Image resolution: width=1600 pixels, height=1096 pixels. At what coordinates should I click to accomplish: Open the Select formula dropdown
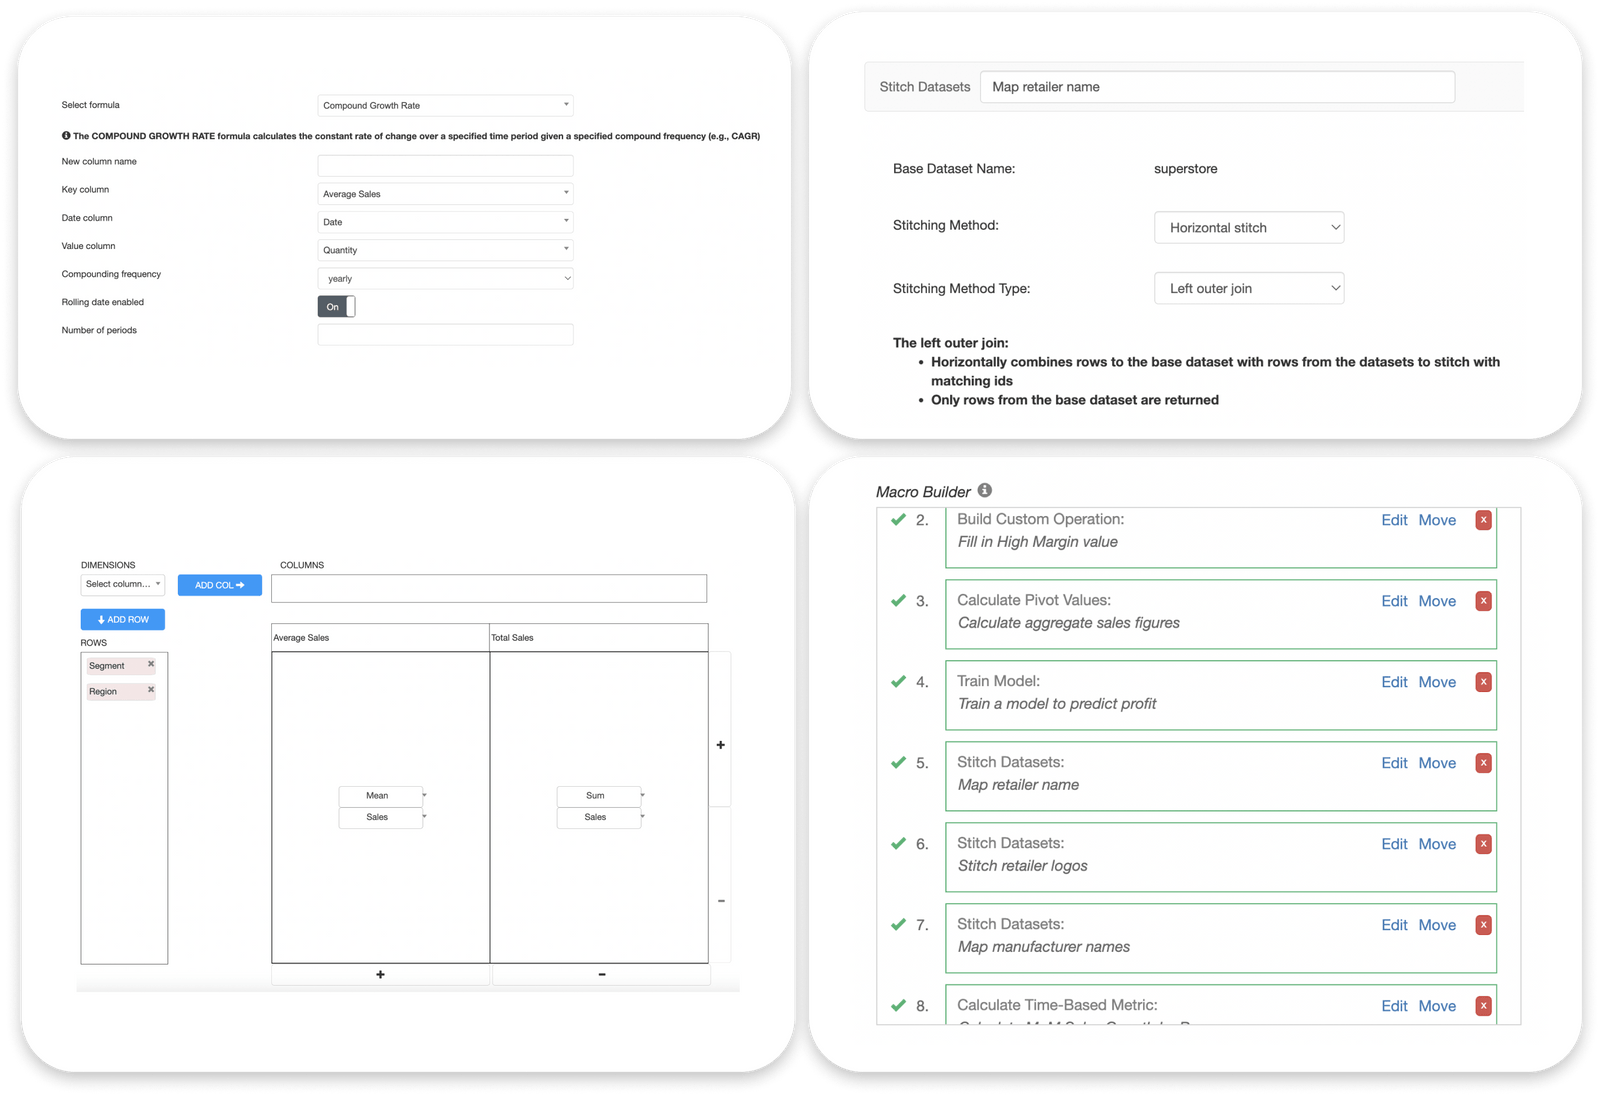[x=445, y=105]
